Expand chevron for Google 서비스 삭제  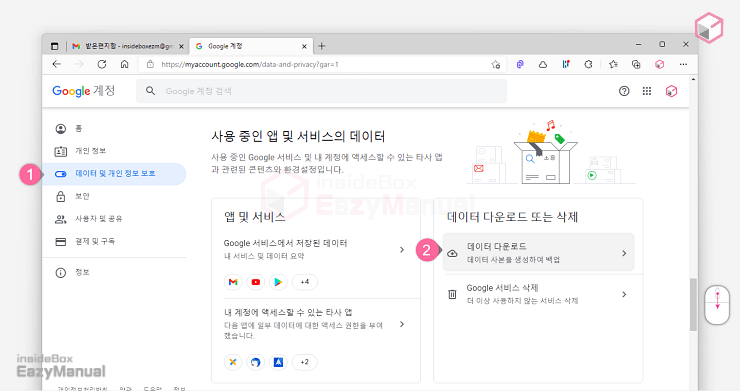point(624,294)
